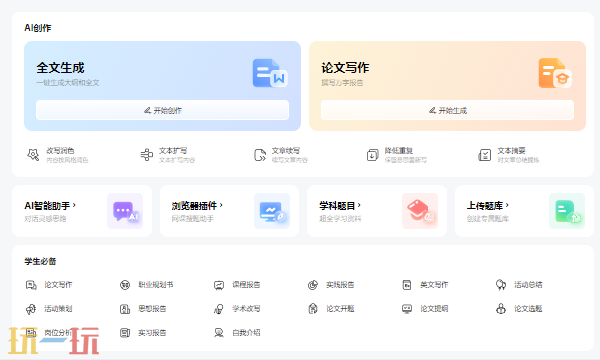Click the purple AI chat bubble icon of AI智能助手
This screenshot has width=600, height=360.
click(125, 211)
